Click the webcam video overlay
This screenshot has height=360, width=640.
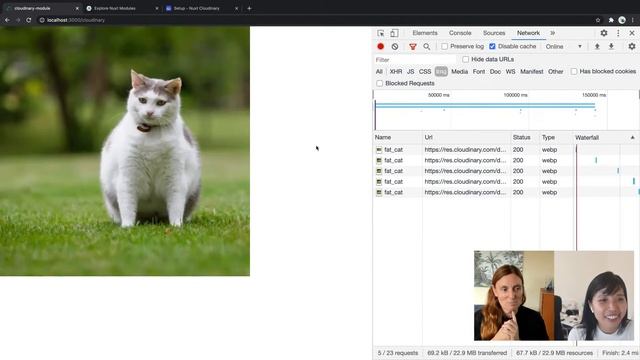tap(554, 296)
